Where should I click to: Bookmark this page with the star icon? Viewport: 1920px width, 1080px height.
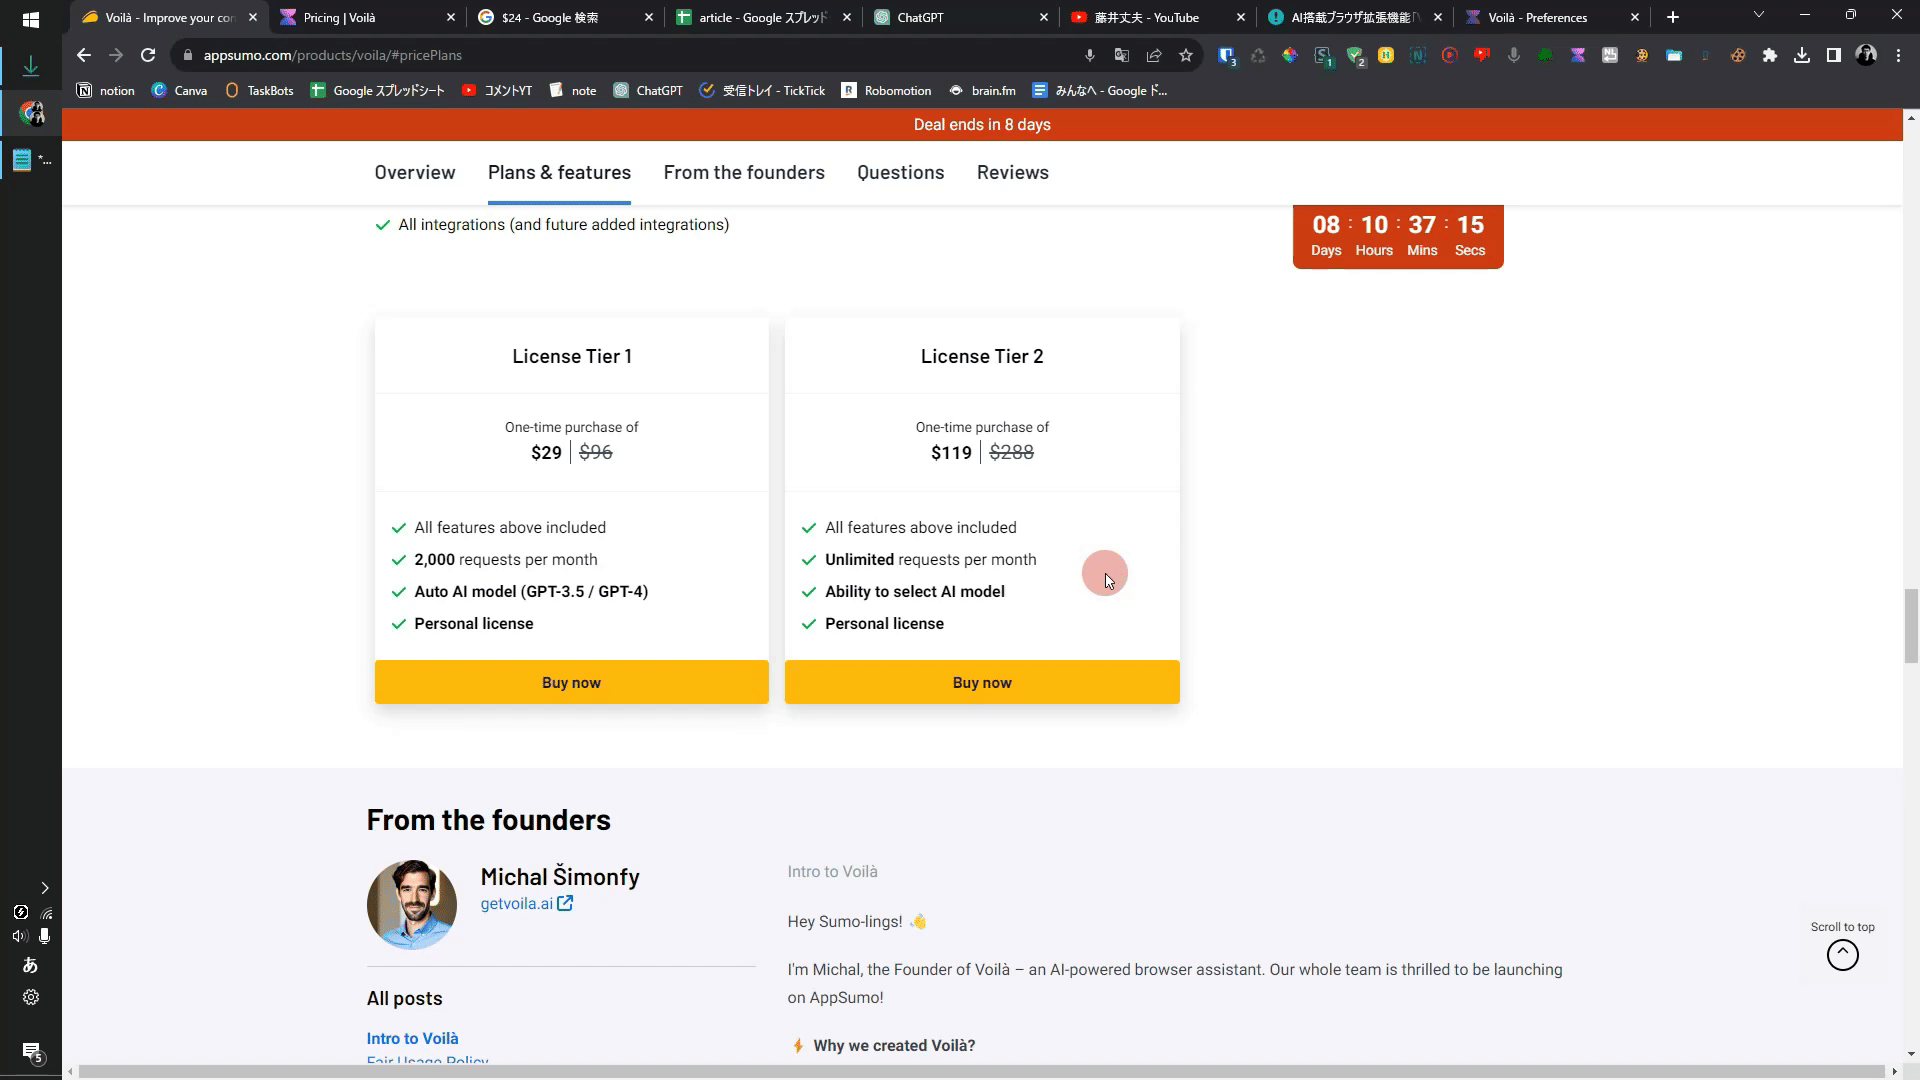point(1186,56)
